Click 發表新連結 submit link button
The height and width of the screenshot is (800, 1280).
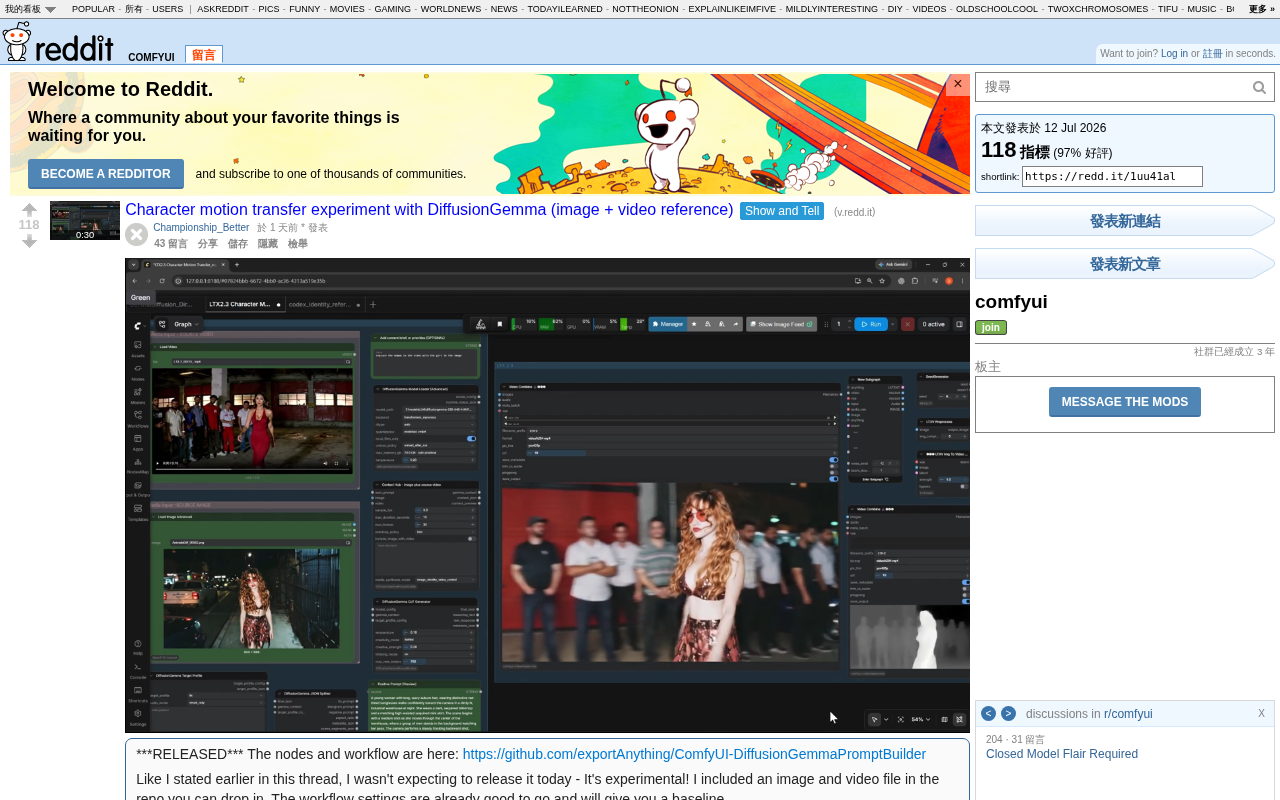(1125, 221)
